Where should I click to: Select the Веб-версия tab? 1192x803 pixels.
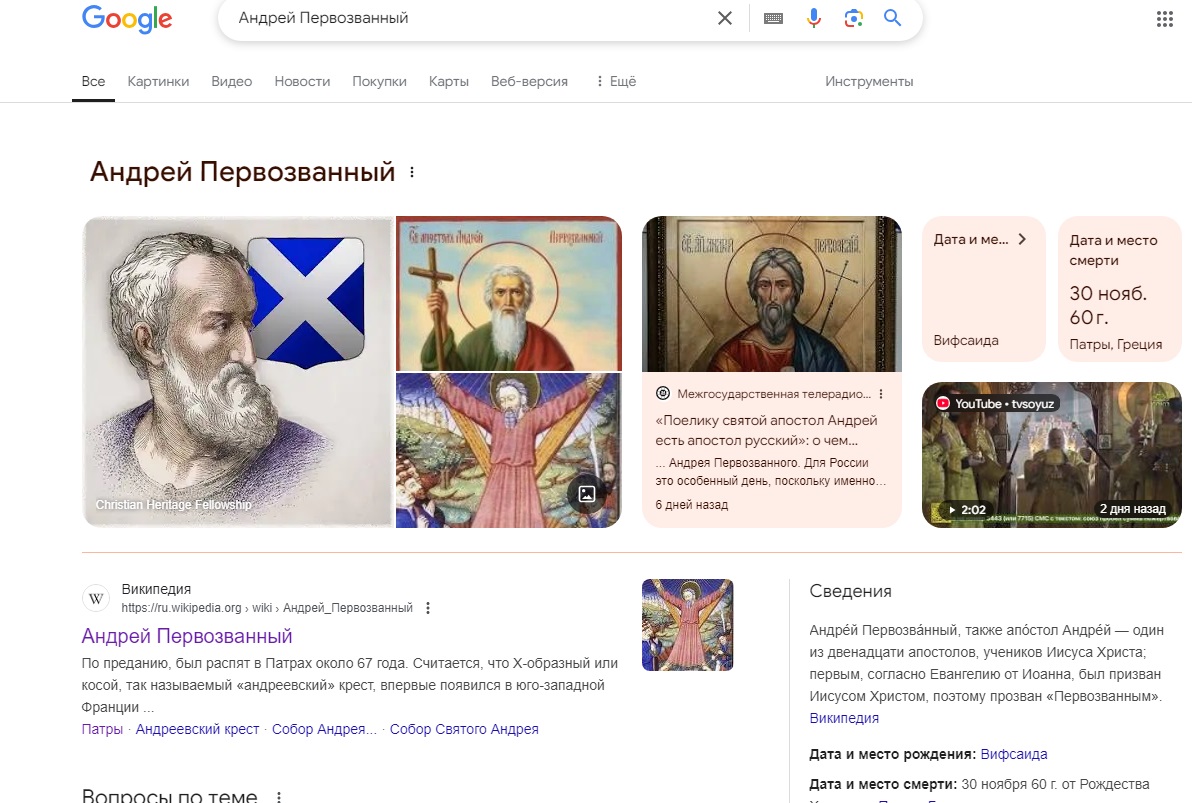point(529,81)
